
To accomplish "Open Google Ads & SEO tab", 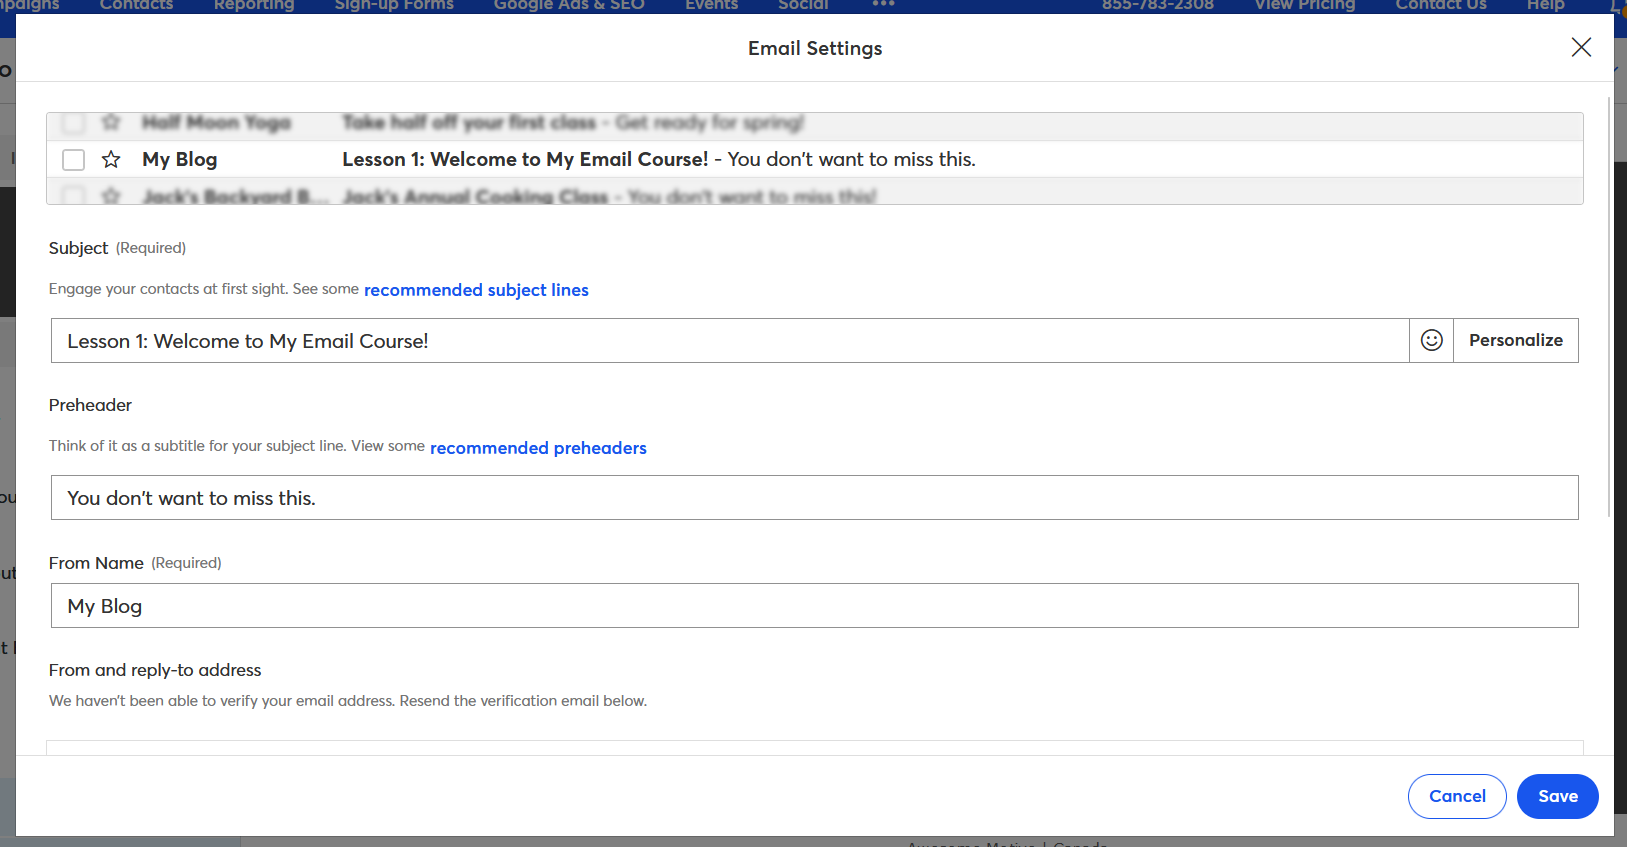I will (569, 5).
